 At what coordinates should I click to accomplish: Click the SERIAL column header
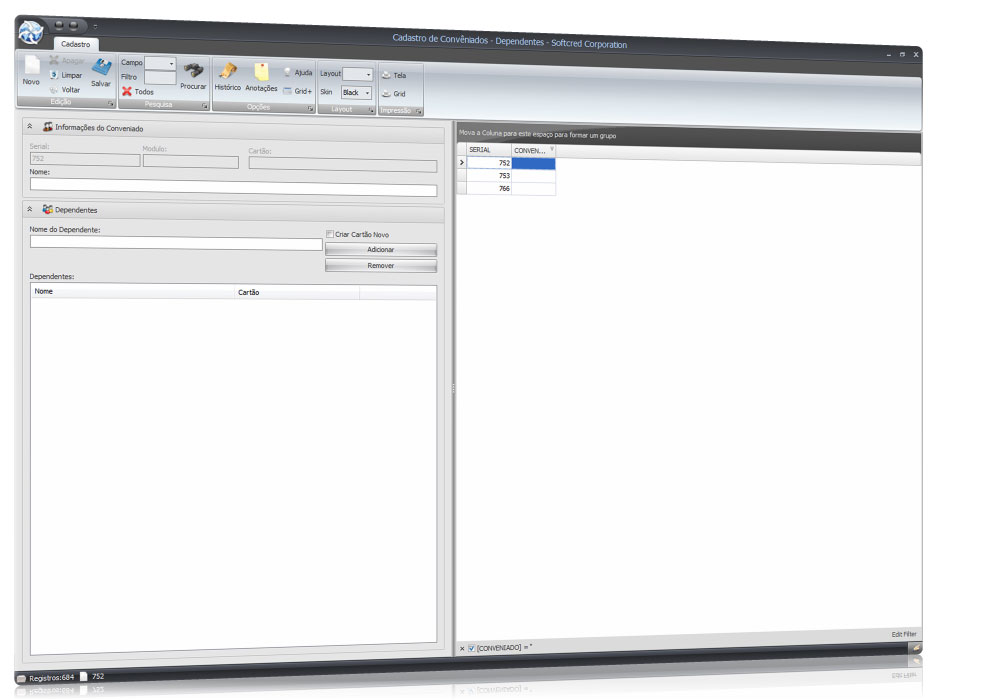point(488,150)
